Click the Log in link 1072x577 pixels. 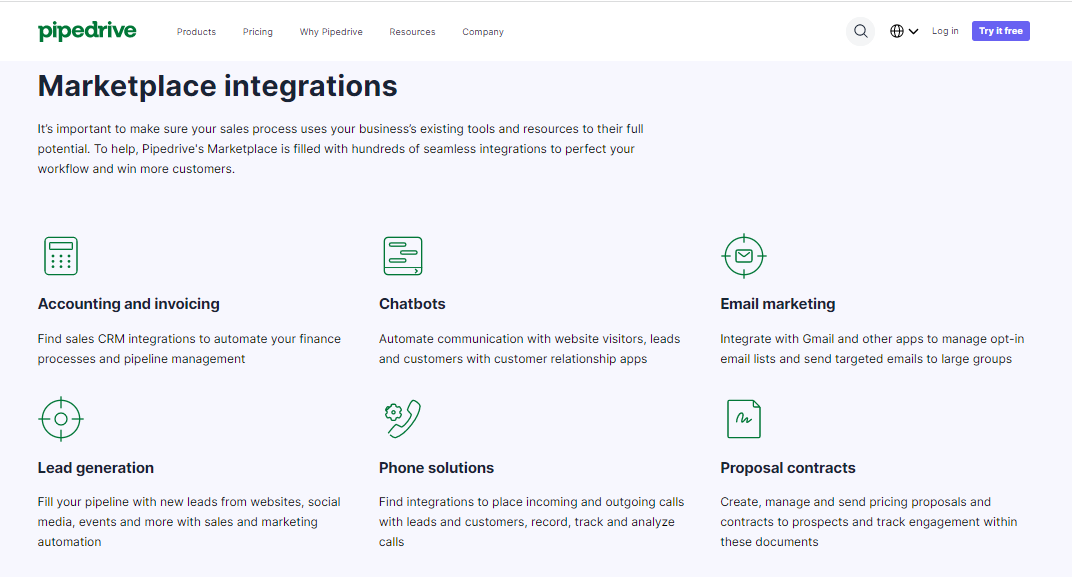[945, 31]
